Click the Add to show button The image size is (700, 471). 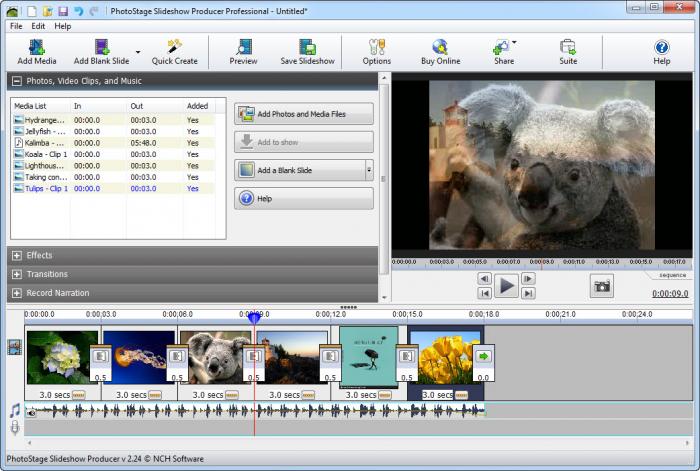pos(304,142)
